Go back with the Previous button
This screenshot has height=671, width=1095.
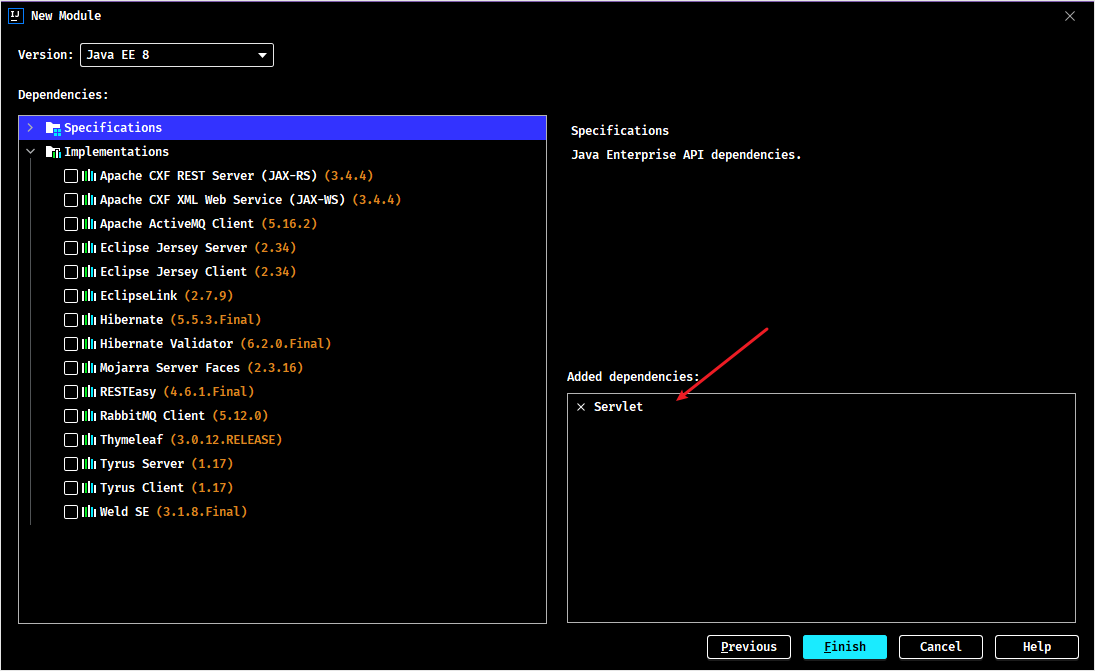(749, 647)
